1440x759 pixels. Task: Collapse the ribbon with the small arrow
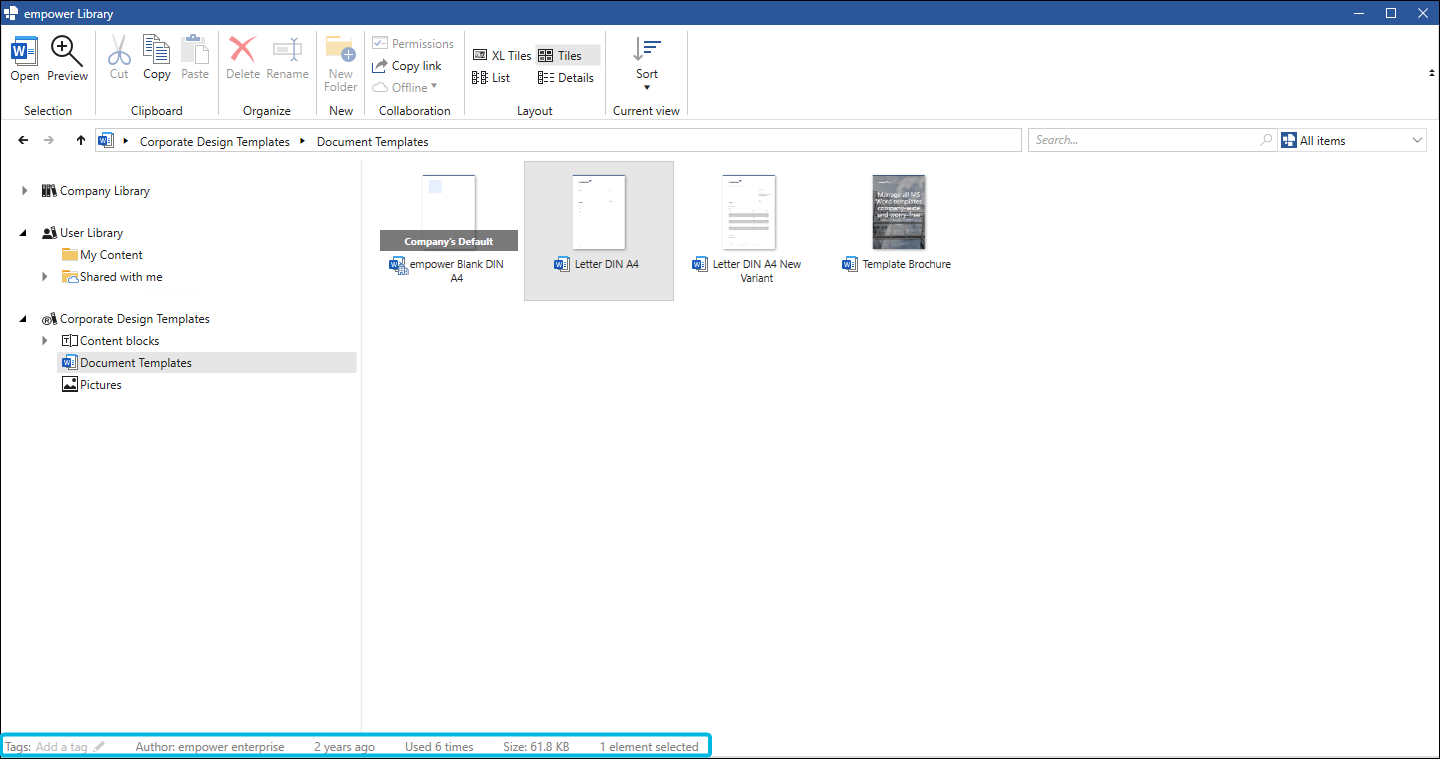click(x=1430, y=73)
